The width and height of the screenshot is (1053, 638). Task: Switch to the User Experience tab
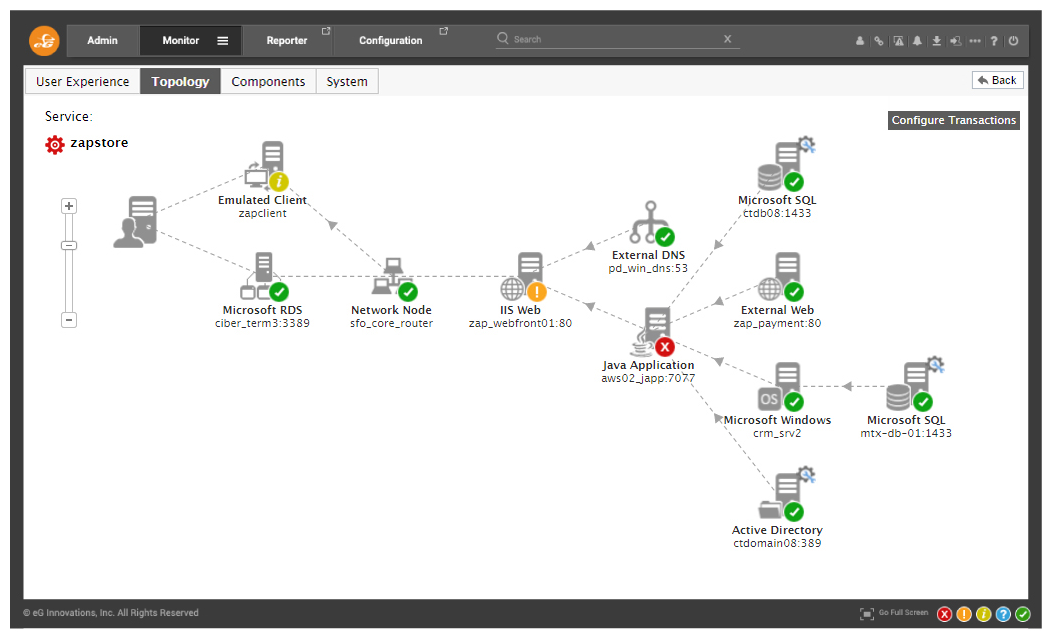[83, 81]
